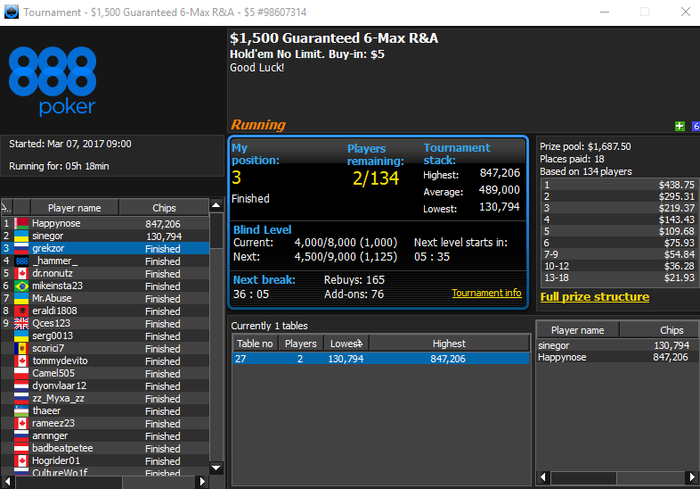Click the Brazil flag beside mikeinsta23

click(21, 286)
